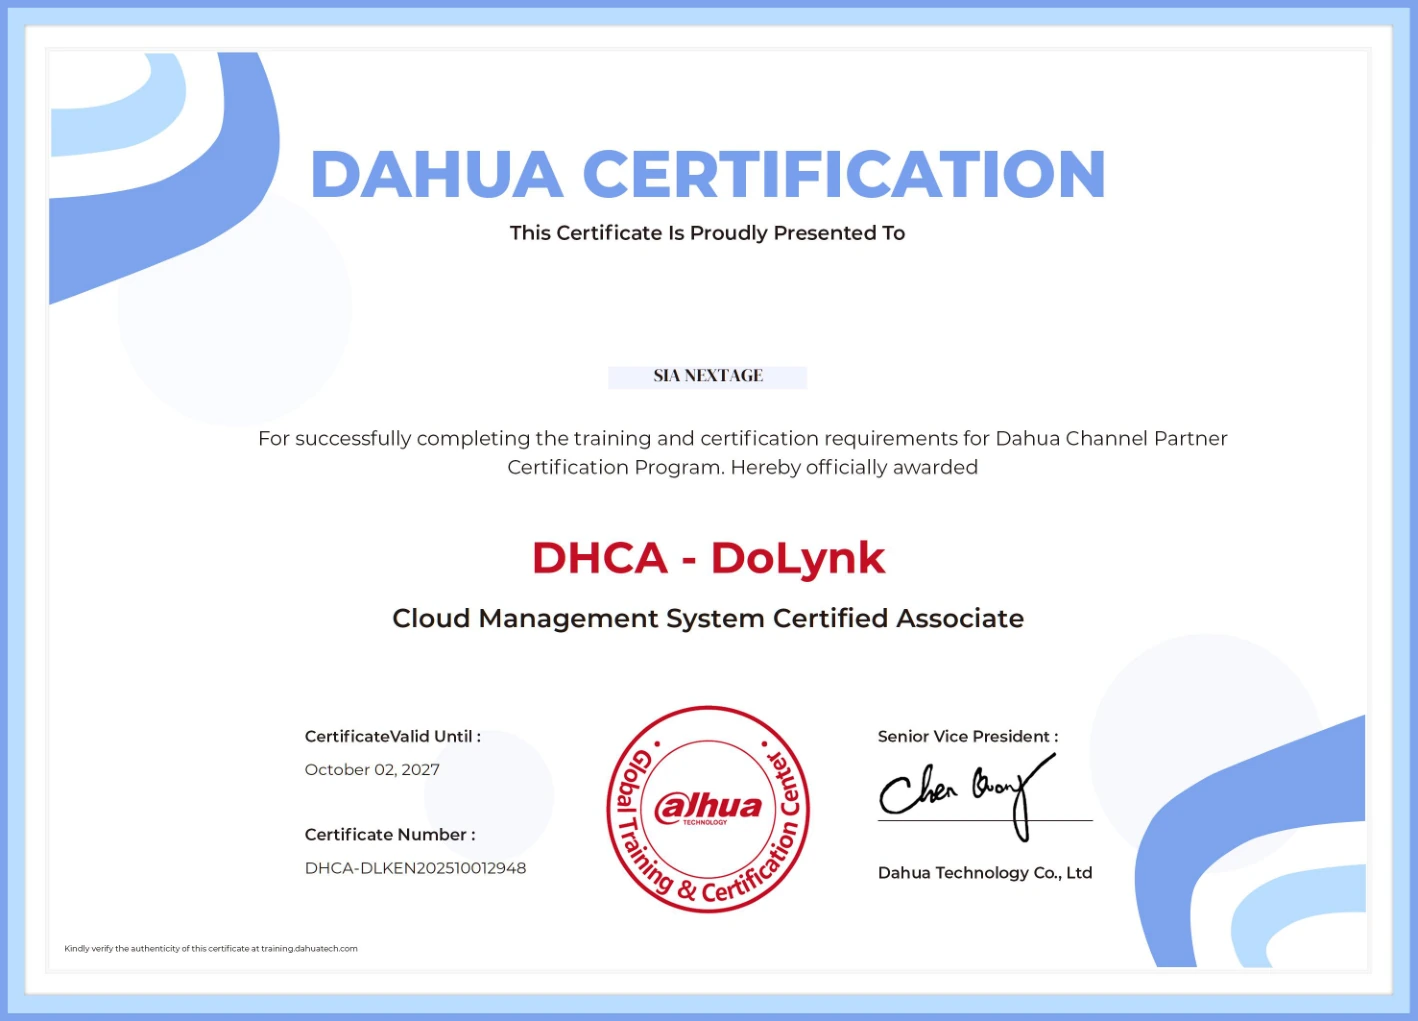The height and width of the screenshot is (1021, 1418).
Task: Select the "Dahua Technology Co., Ltd" text
Action: 985,872
